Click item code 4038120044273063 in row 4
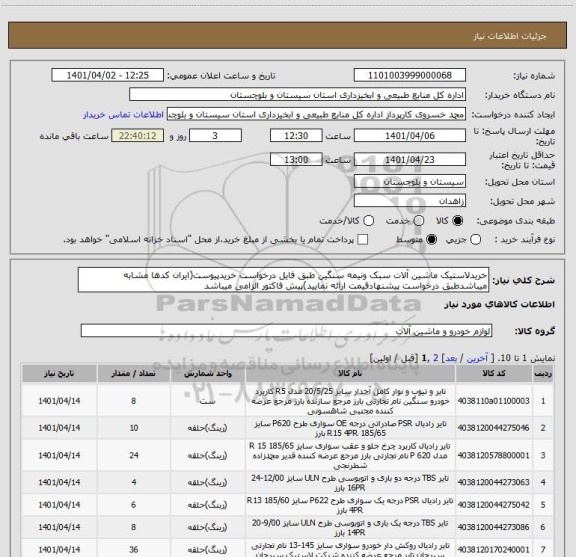This screenshot has width=576, height=557. tap(493, 482)
